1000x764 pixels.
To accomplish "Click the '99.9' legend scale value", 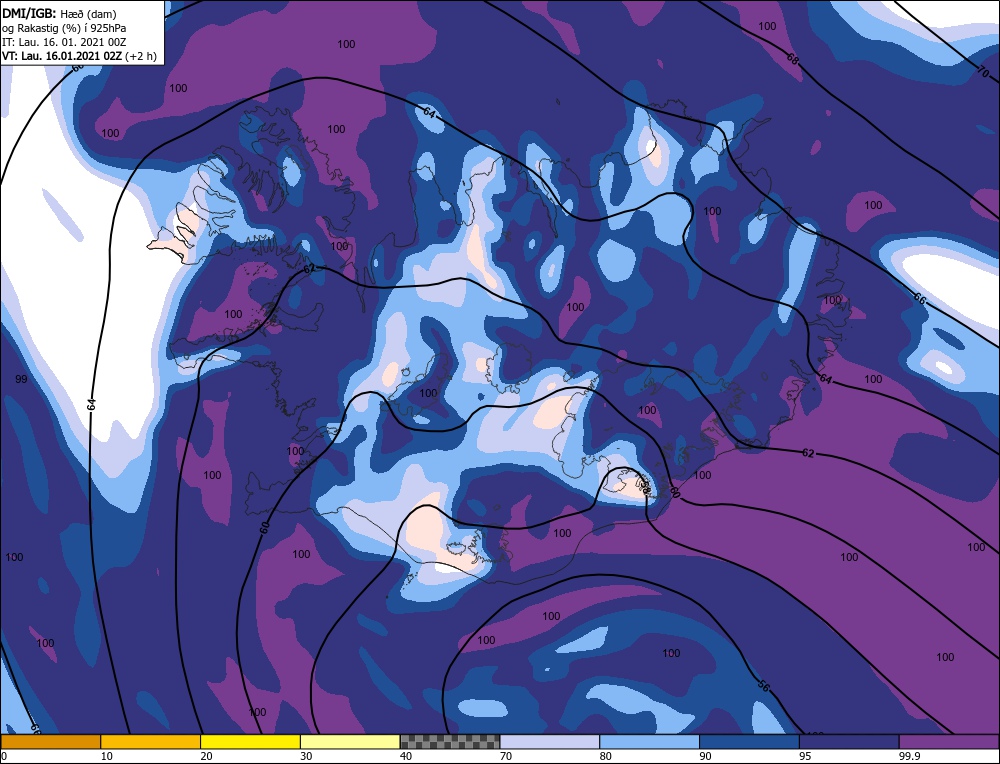I will (909, 756).
